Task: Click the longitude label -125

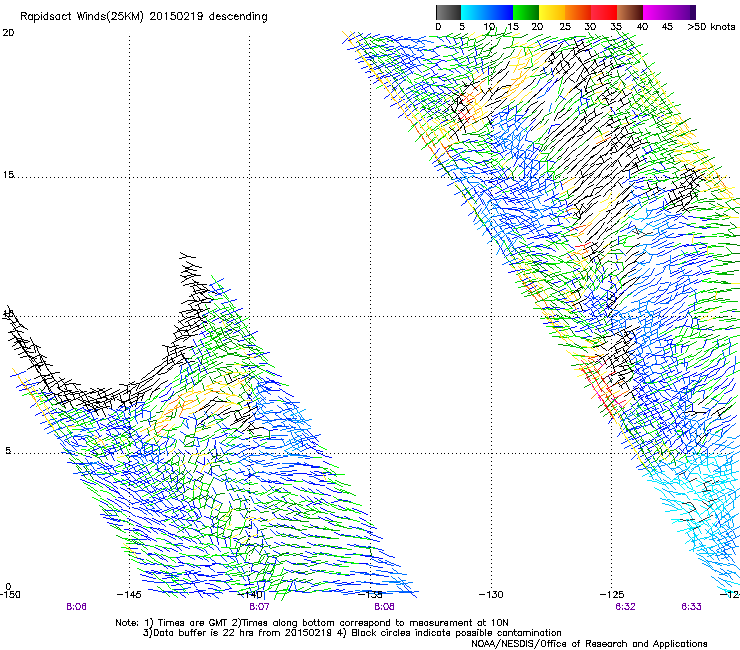Action: (612, 594)
